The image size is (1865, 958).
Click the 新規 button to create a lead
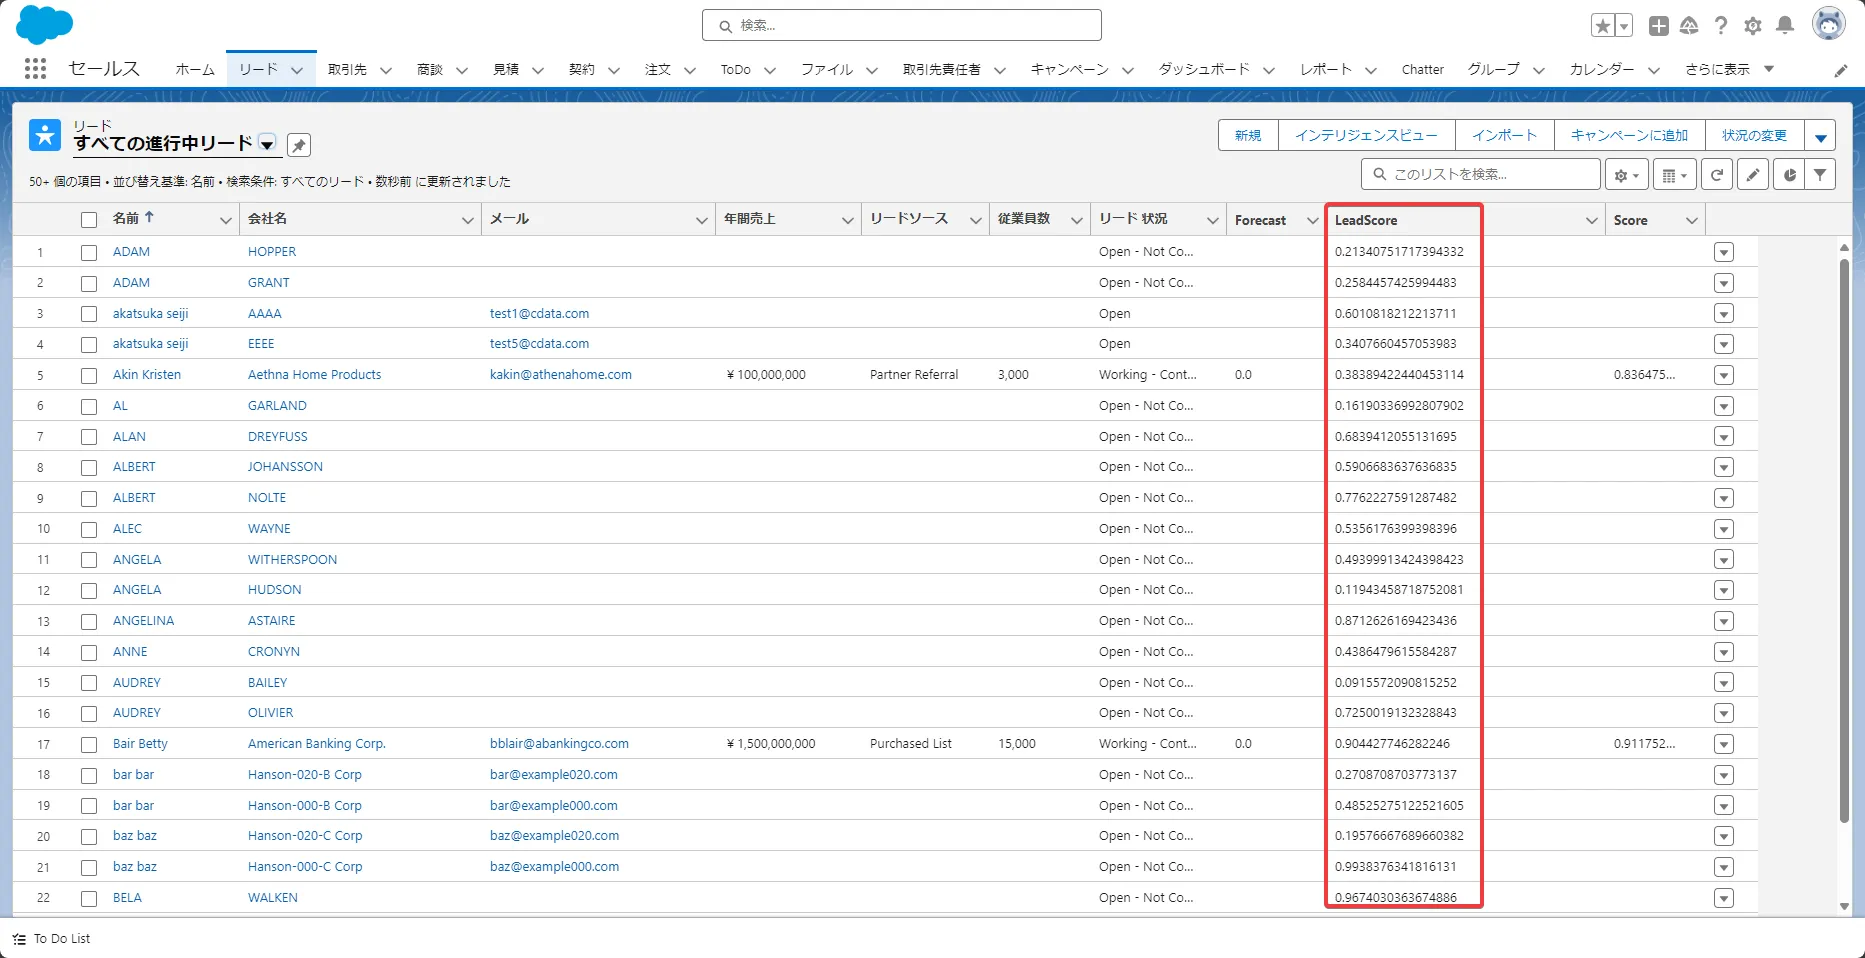[x=1247, y=134]
